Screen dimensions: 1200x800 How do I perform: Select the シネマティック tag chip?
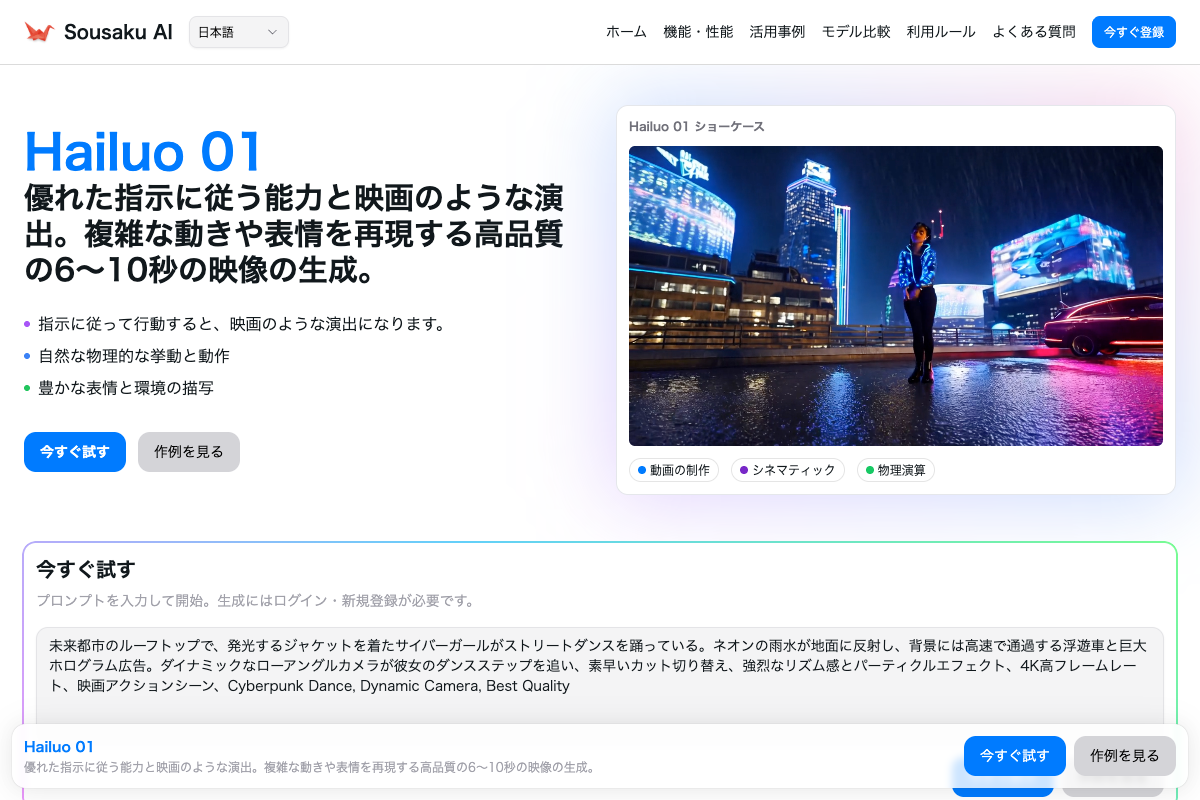(x=788, y=470)
